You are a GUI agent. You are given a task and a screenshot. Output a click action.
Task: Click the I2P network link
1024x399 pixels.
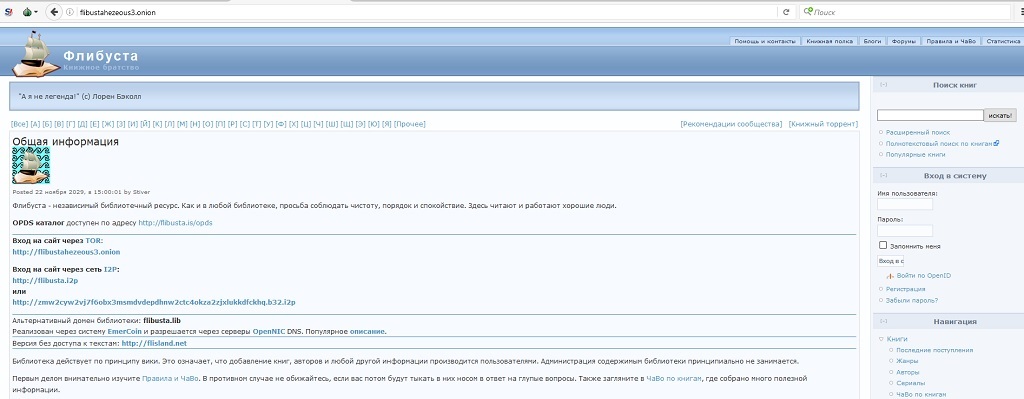pyautogui.click(x=110, y=269)
